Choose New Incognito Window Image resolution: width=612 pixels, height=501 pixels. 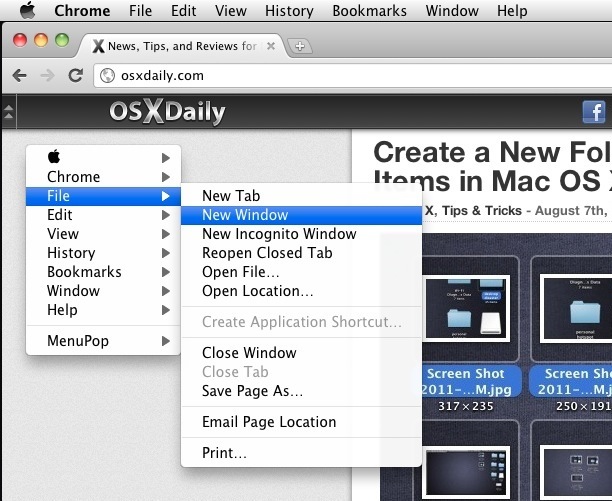(x=301, y=234)
